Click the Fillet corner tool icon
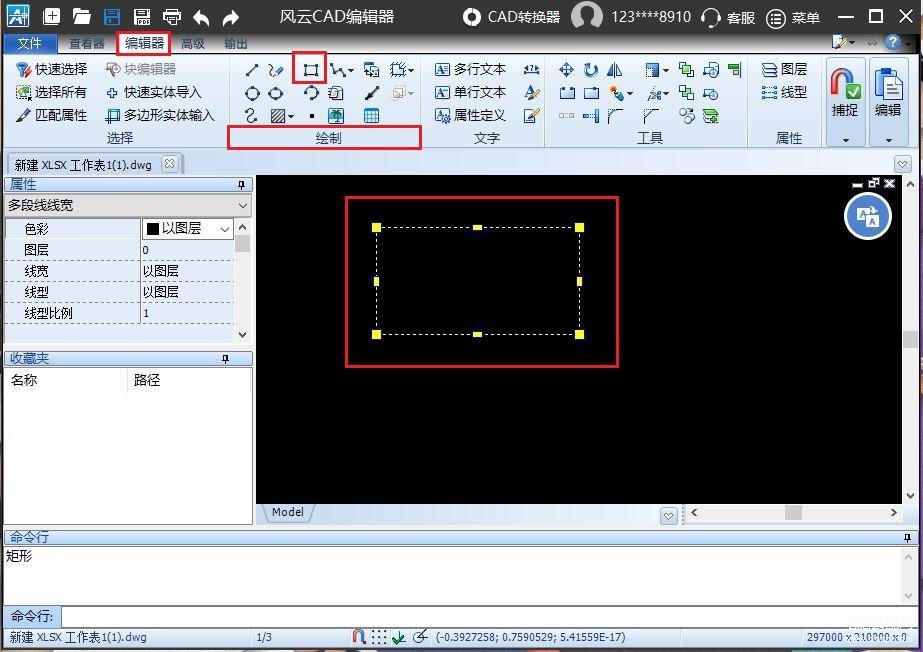The width and height of the screenshot is (923, 652). [x=615, y=116]
